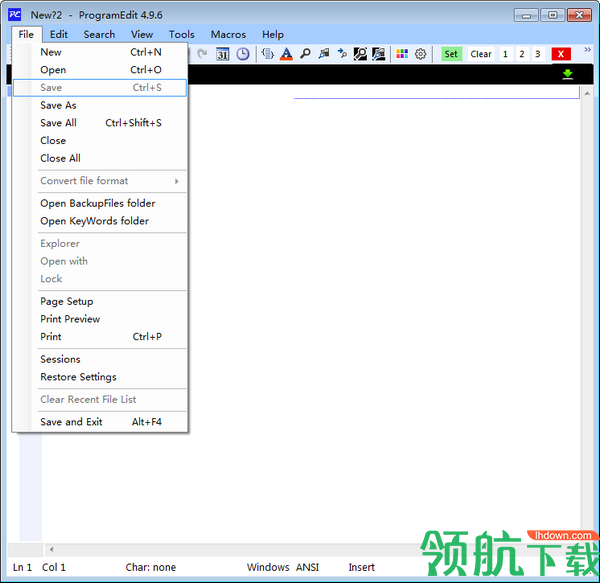Click 'ANSI' encoding in status bar
600x583 pixels.
(x=307, y=567)
